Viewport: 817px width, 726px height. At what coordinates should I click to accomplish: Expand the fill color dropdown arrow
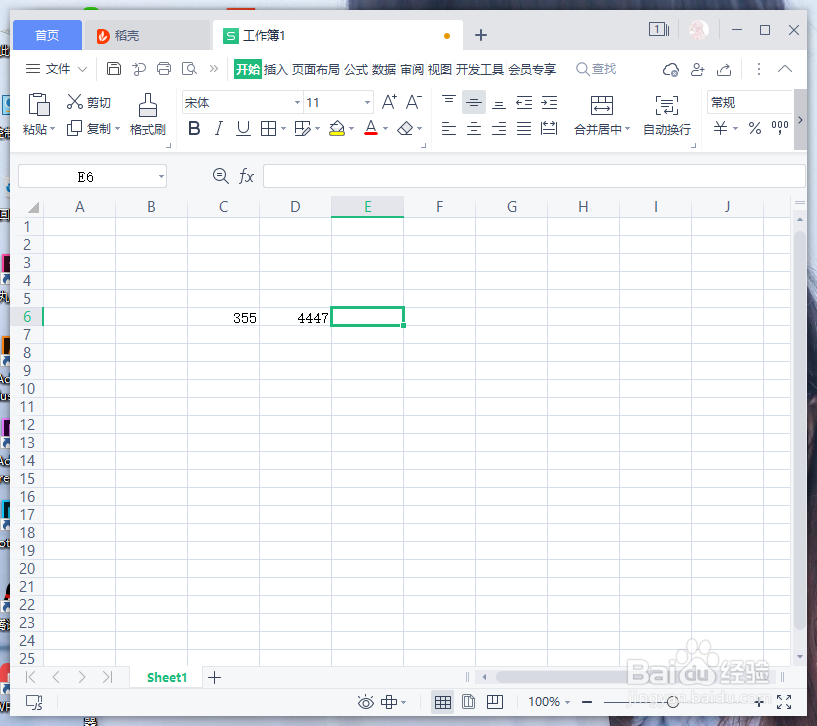coord(352,129)
